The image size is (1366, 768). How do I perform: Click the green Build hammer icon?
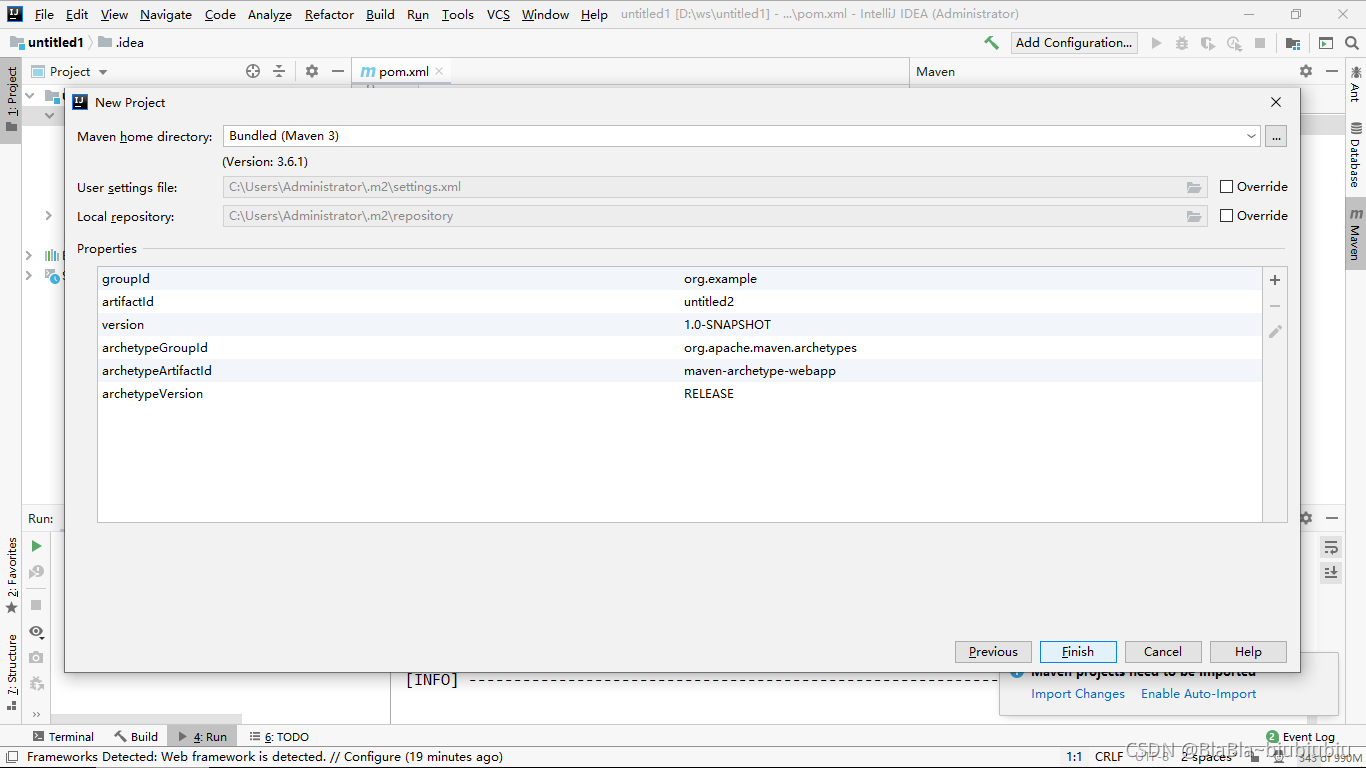coord(991,43)
